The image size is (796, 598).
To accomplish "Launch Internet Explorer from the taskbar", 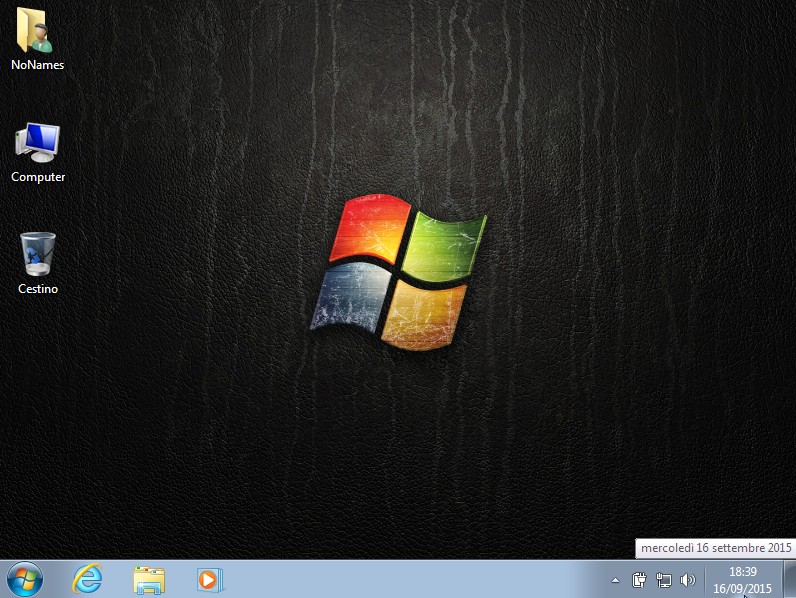I will coord(87,579).
